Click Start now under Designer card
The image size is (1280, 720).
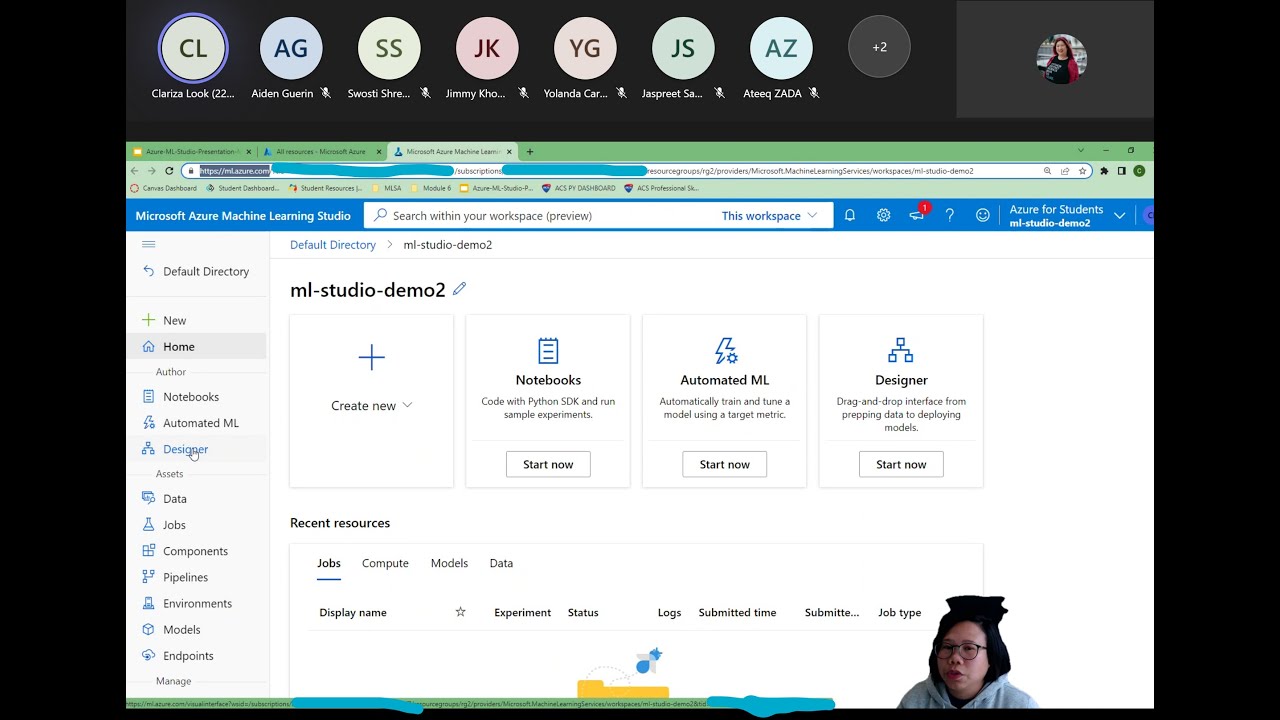tap(901, 464)
